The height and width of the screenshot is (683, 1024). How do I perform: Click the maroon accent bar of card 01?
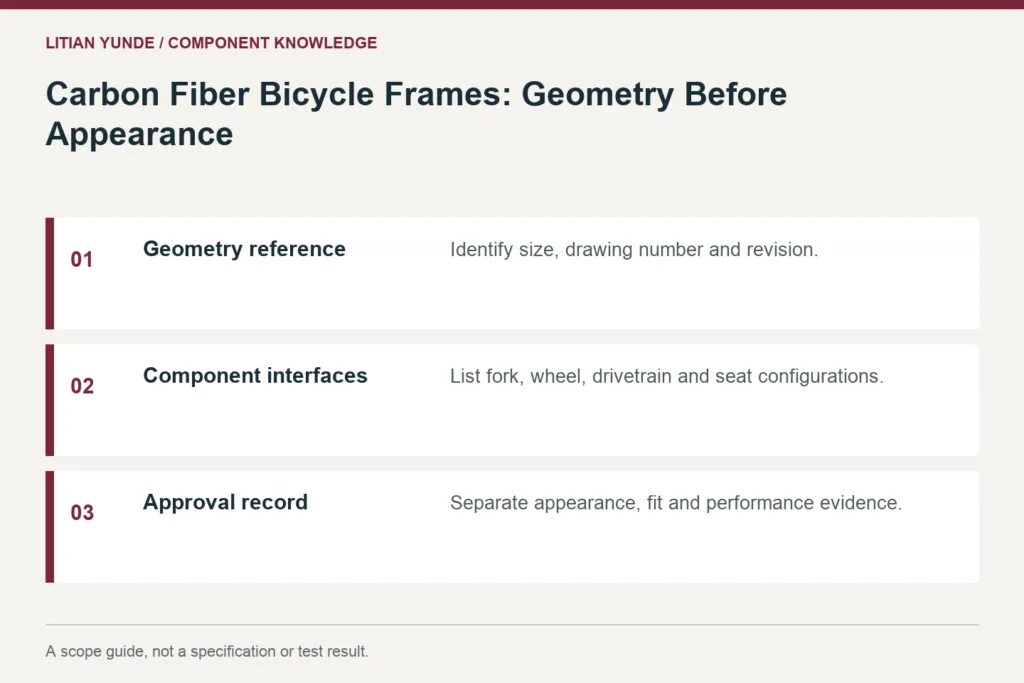[x=50, y=274]
